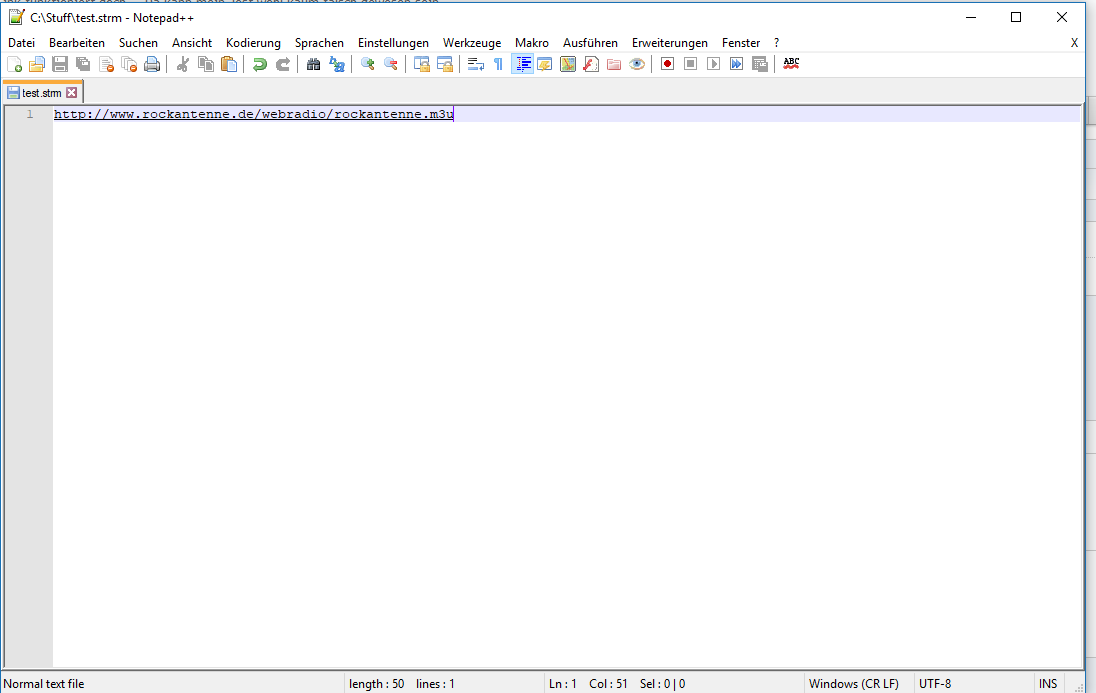The width and height of the screenshot is (1096, 693).
Task: Open the ? help menu
Action: [777, 43]
